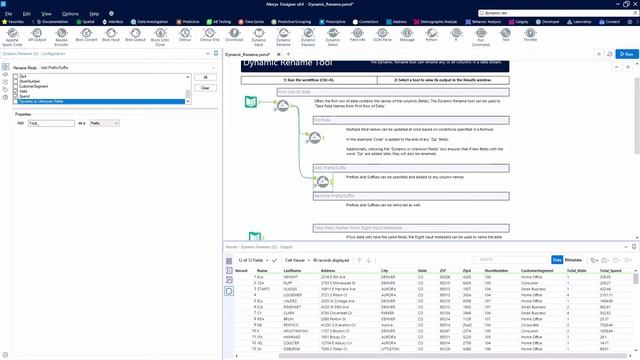Select the Dynamic Replace tool
The image size is (640, 360).
[308, 36]
